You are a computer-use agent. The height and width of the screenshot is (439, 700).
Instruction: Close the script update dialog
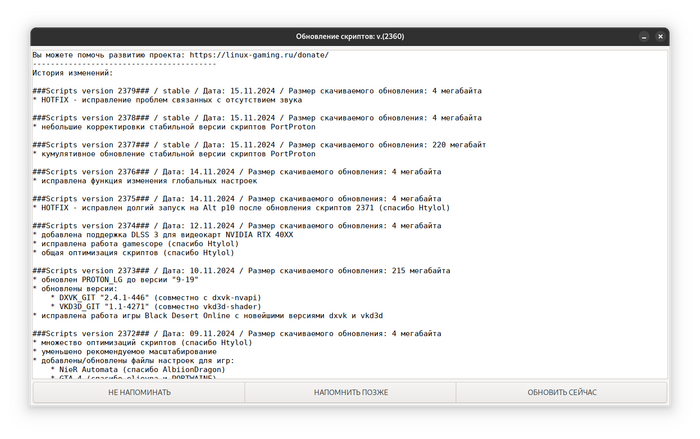click(661, 37)
